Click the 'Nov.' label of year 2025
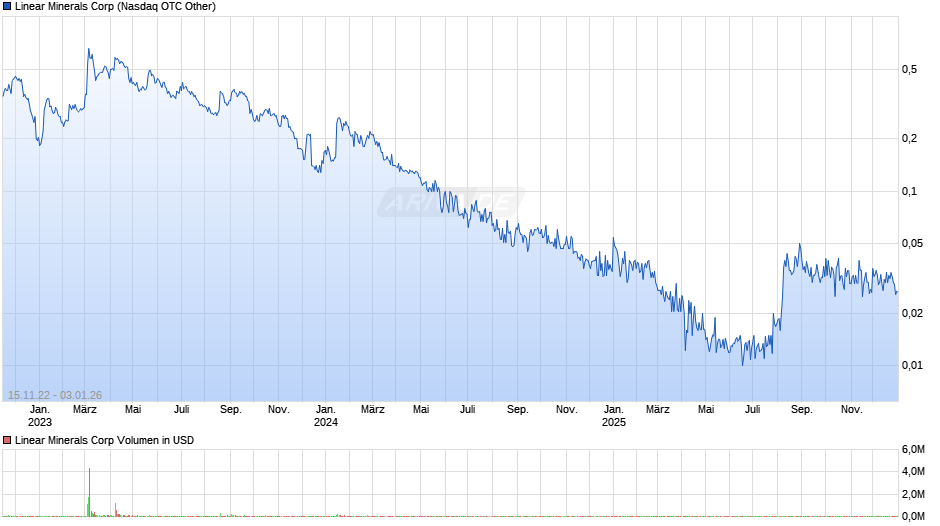The width and height of the screenshot is (940, 526). point(851,410)
